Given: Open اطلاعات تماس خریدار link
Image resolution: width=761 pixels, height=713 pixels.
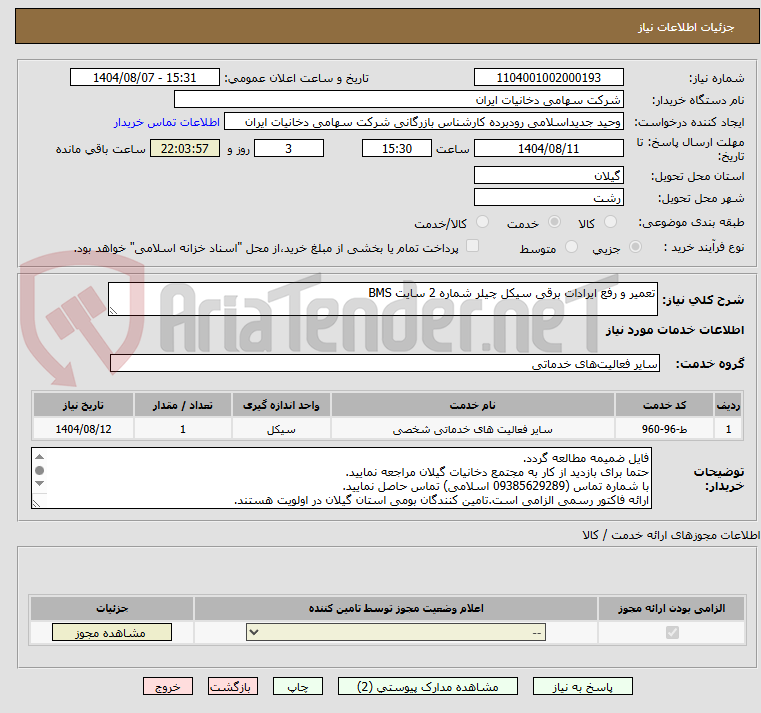Looking at the screenshot, I should click(167, 122).
